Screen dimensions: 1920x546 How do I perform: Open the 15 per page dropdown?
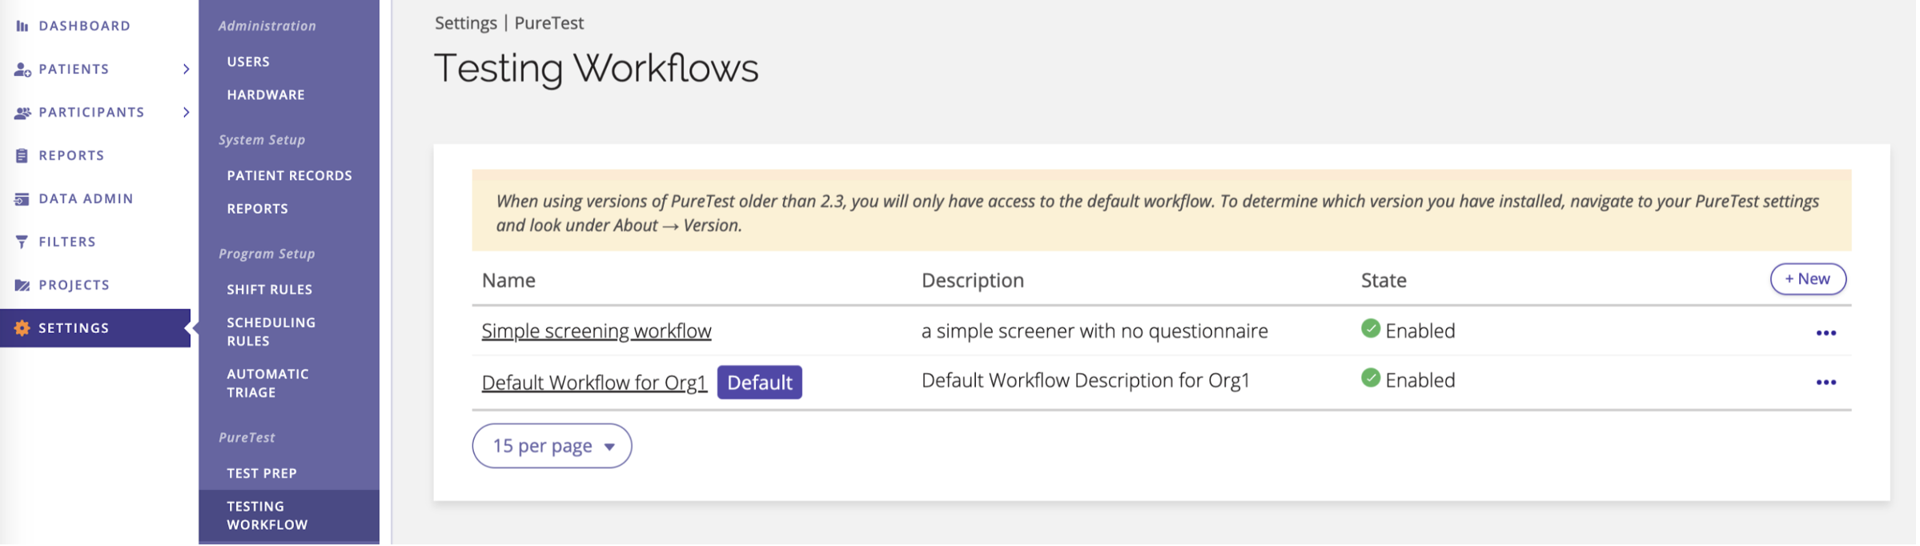coord(552,446)
